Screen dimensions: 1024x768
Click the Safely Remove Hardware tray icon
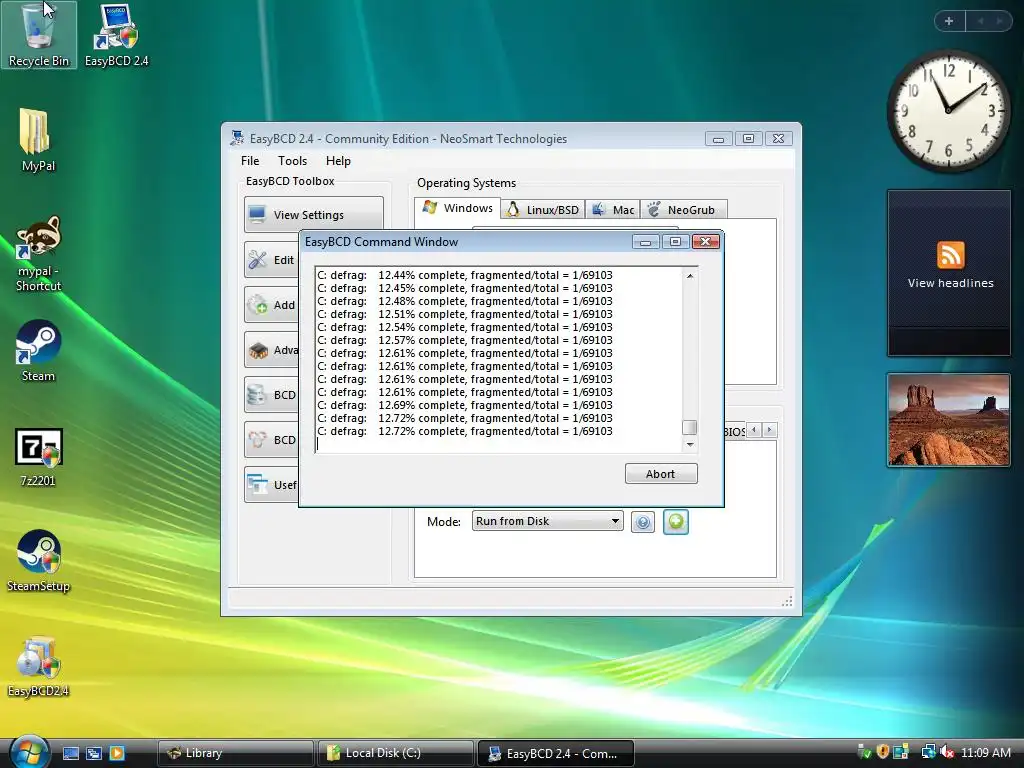[864, 752]
